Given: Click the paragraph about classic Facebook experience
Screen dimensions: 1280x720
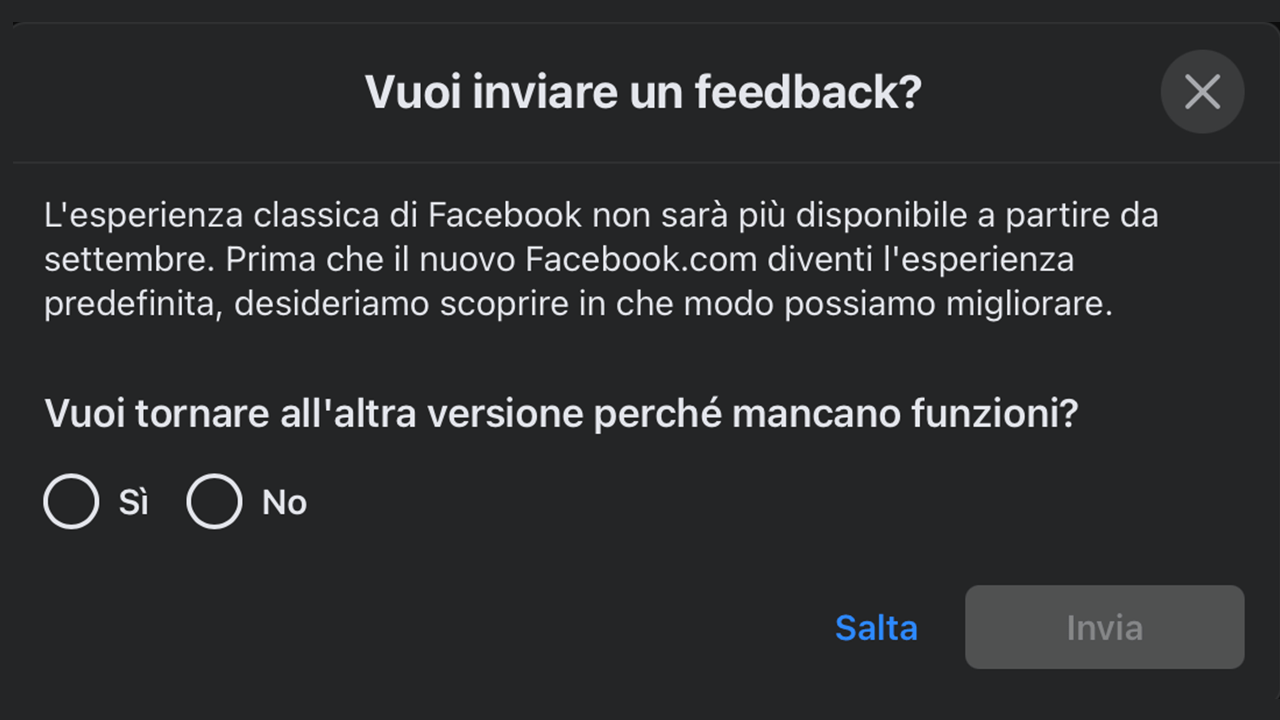Looking at the screenshot, I should pyautogui.click(x=600, y=260).
